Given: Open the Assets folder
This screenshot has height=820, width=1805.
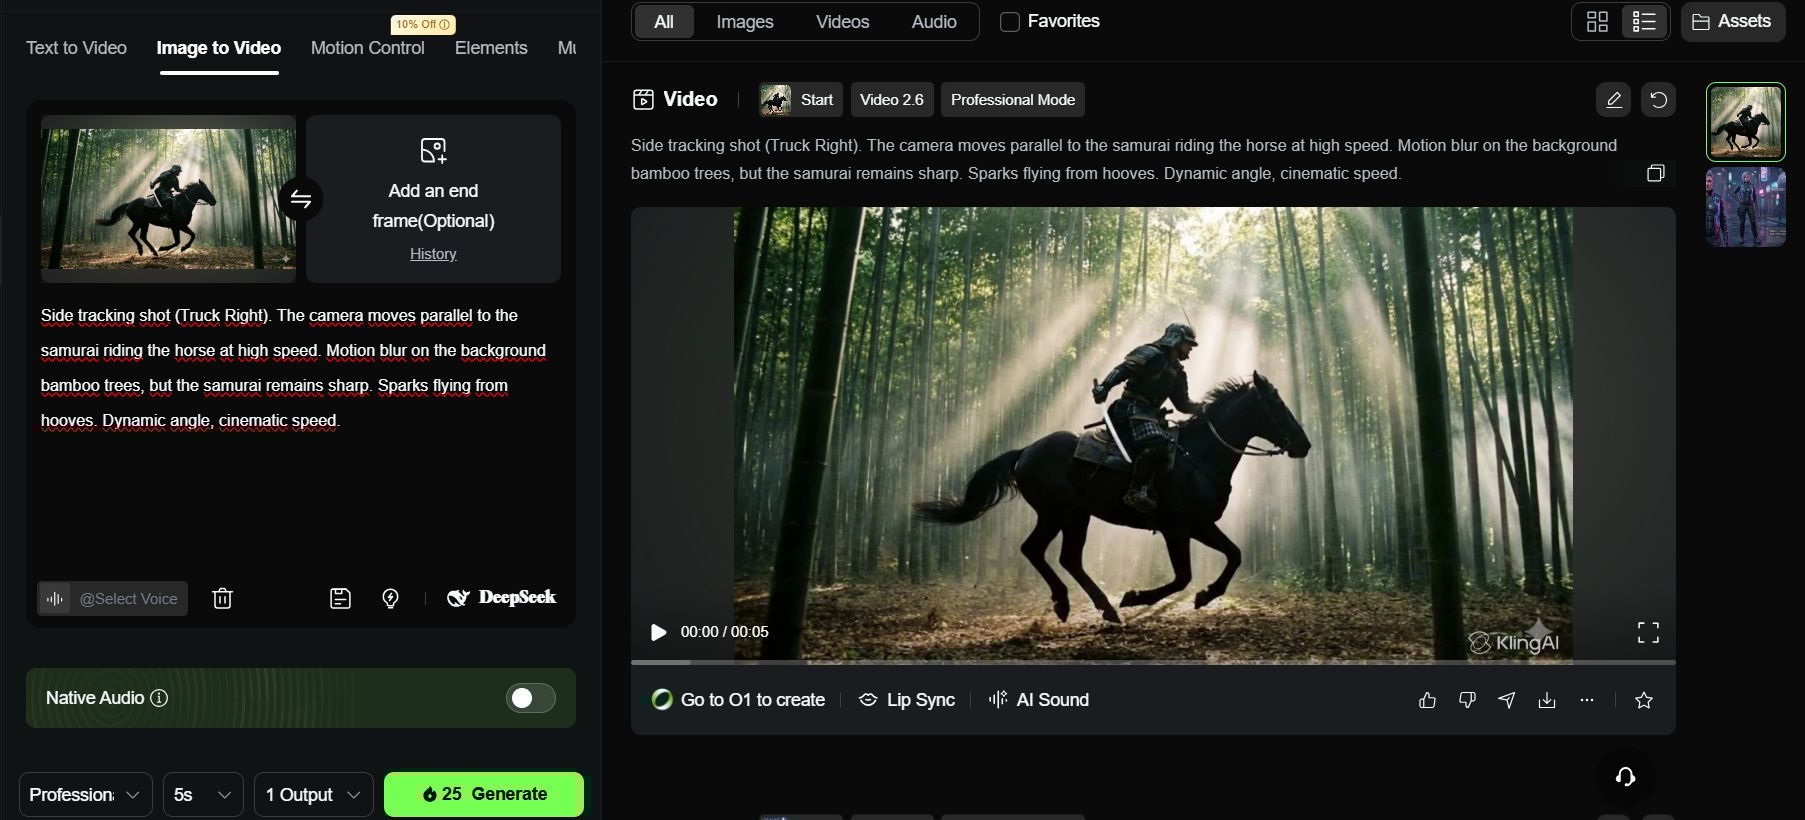Looking at the screenshot, I should point(1733,21).
